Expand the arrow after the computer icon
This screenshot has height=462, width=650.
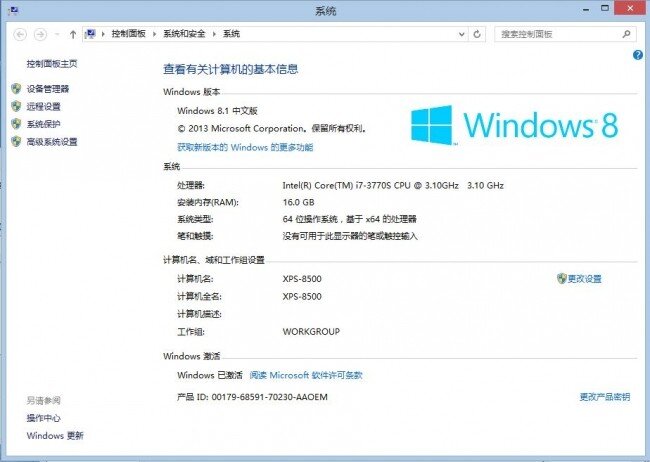[x=103, y=34]
